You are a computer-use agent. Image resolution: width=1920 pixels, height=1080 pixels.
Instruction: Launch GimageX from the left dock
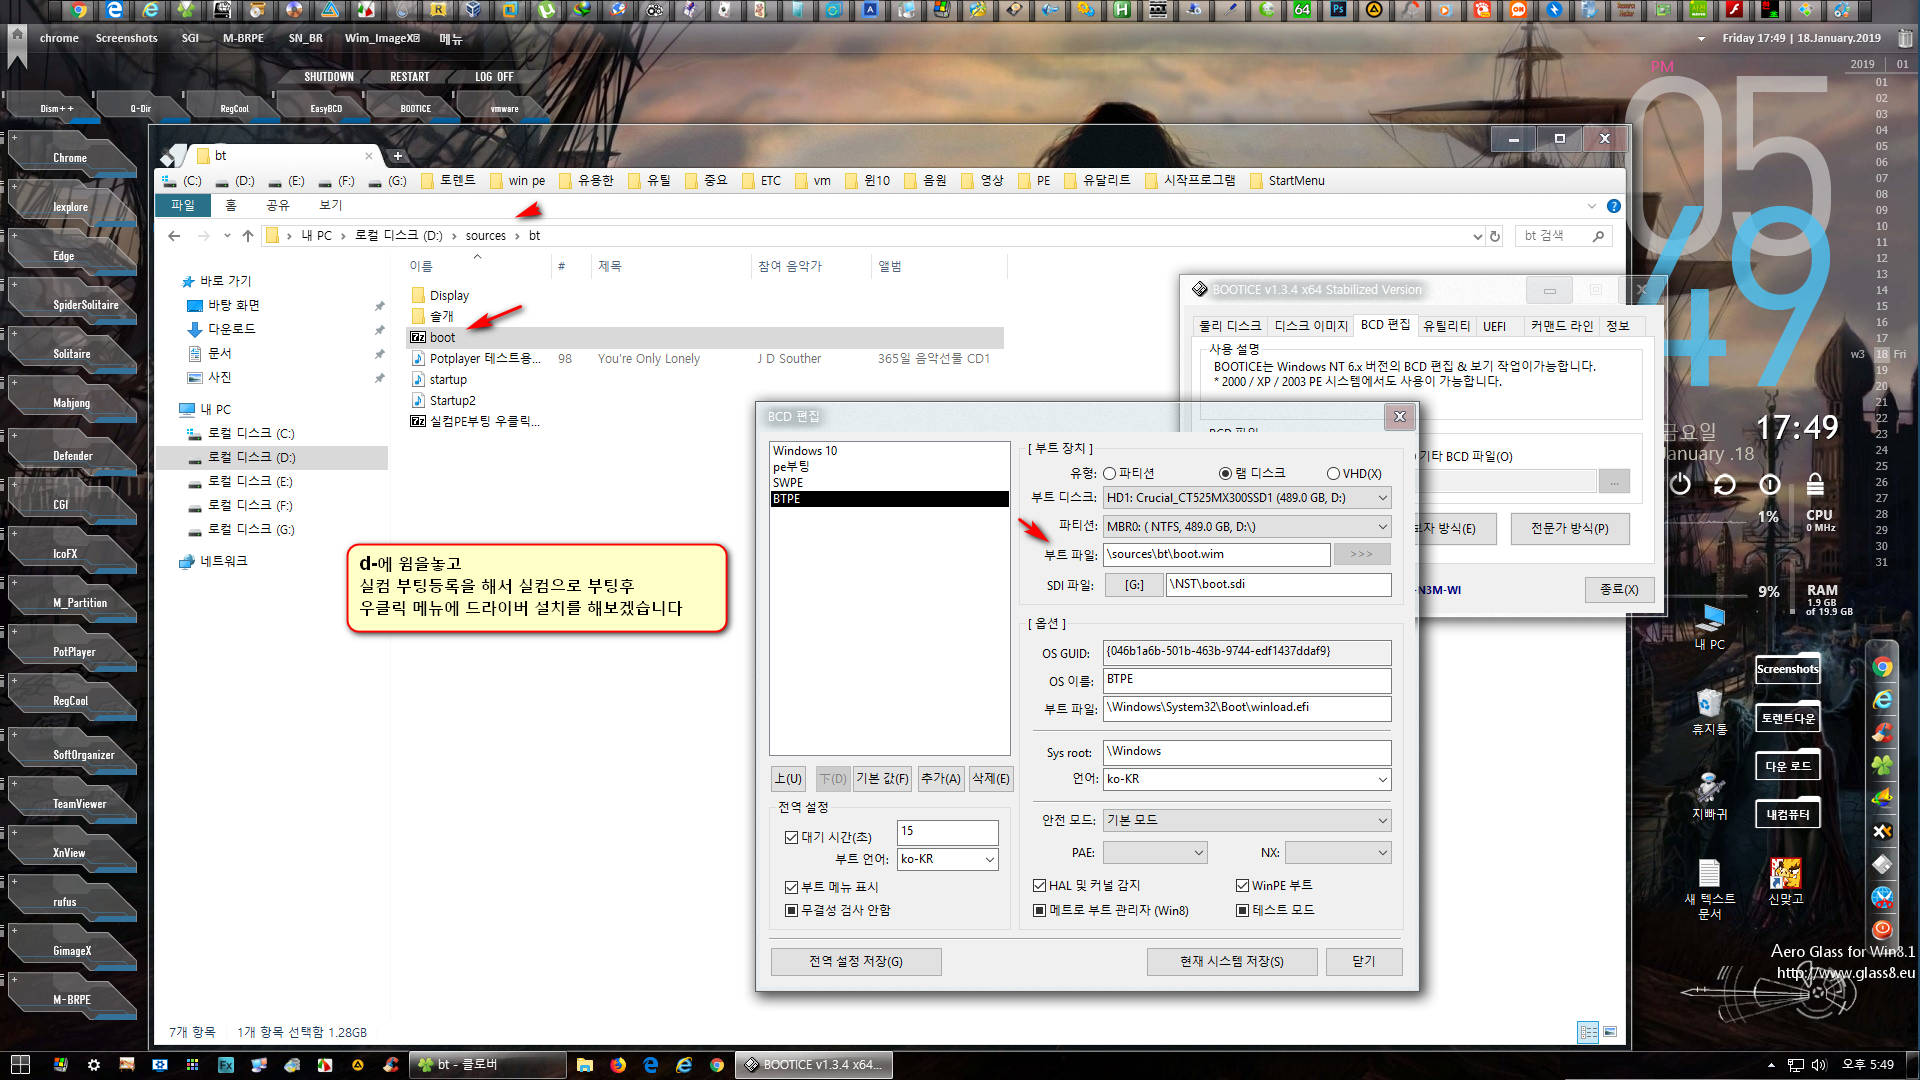coord(72,951)
